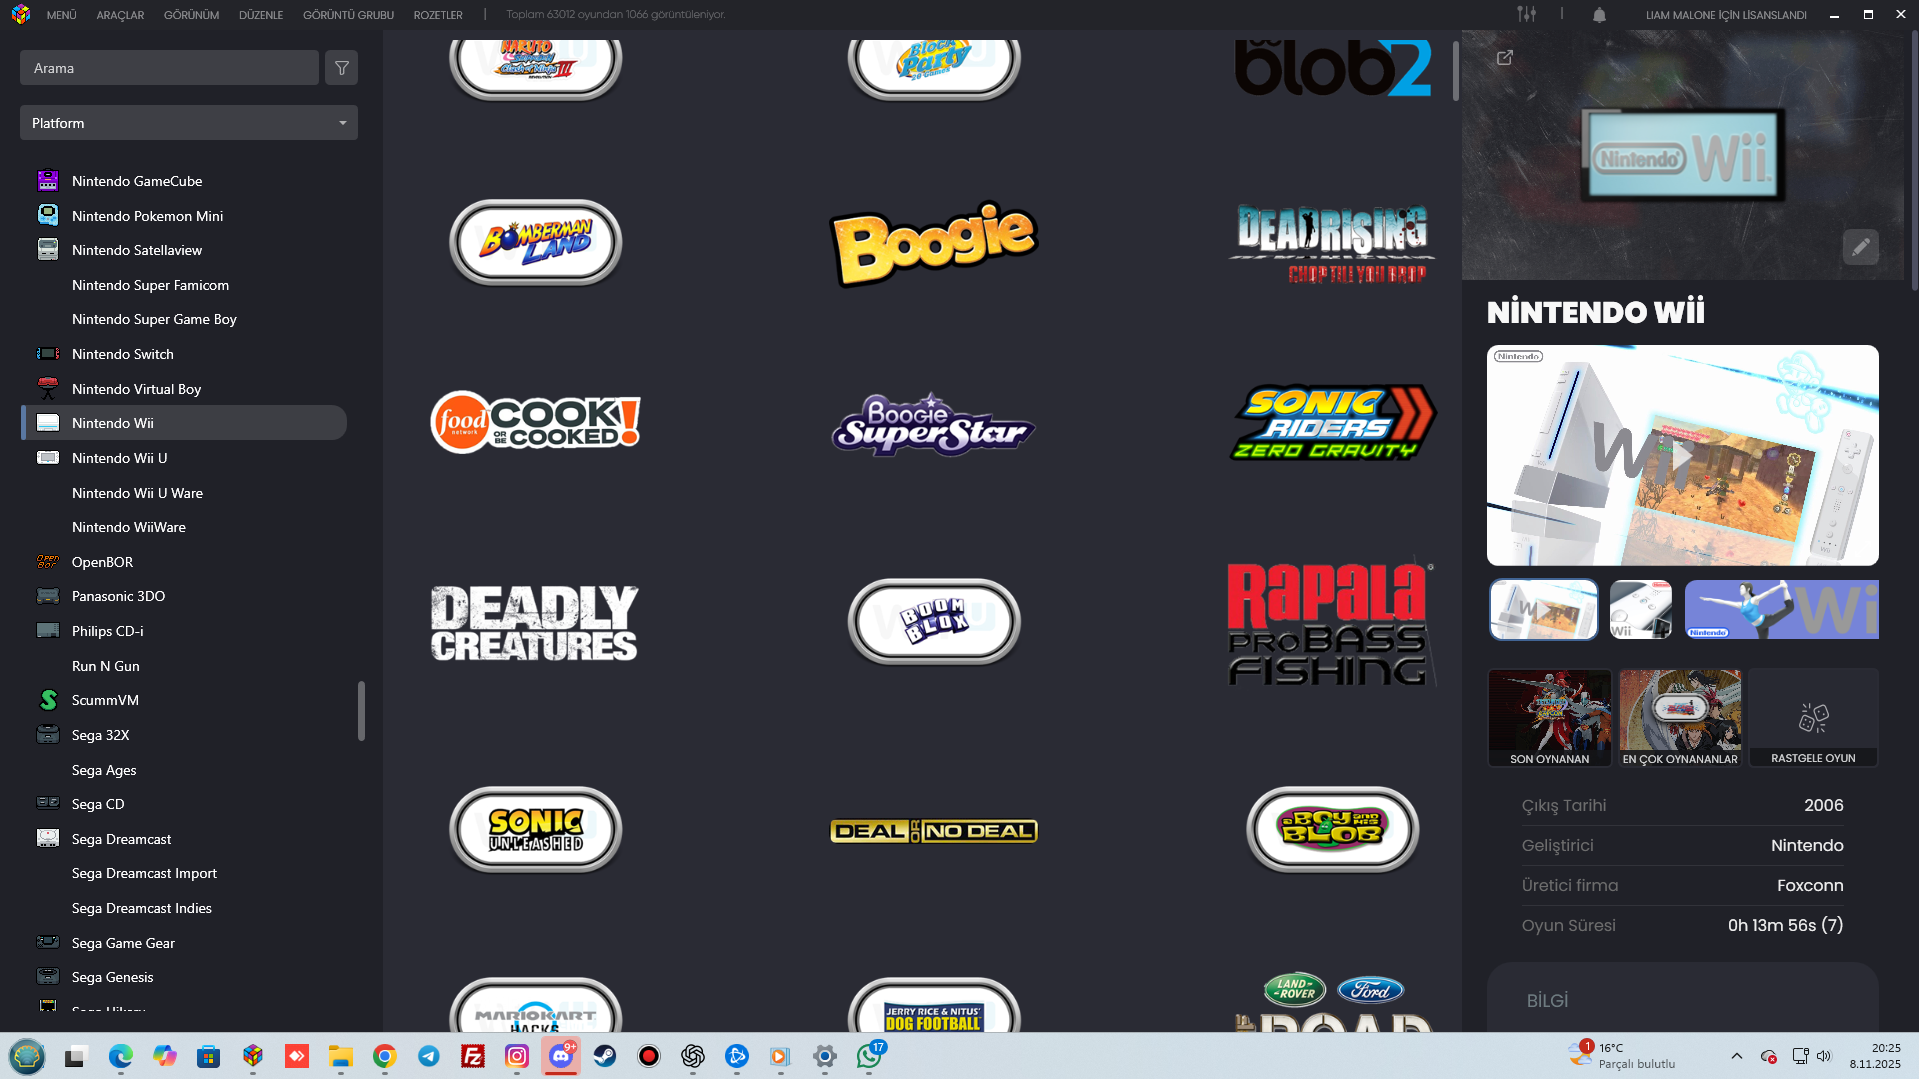The width and height of the screenshot is (1919, 1079).
Task: Open Steam from the taskbar
Action: [x=605, y=1056]
